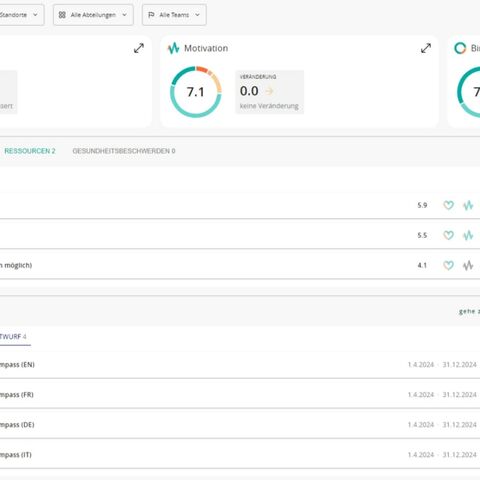This screenshot has width=480, height=480.
Task: Click the Alle Abteilungen grid icon
Action: (62, 15)
